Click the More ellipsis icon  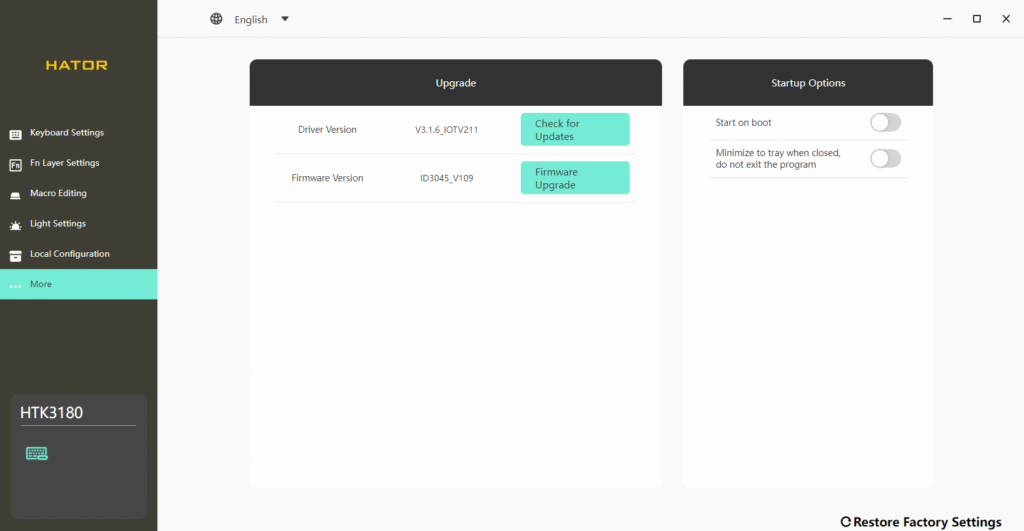tap(16, 285)
